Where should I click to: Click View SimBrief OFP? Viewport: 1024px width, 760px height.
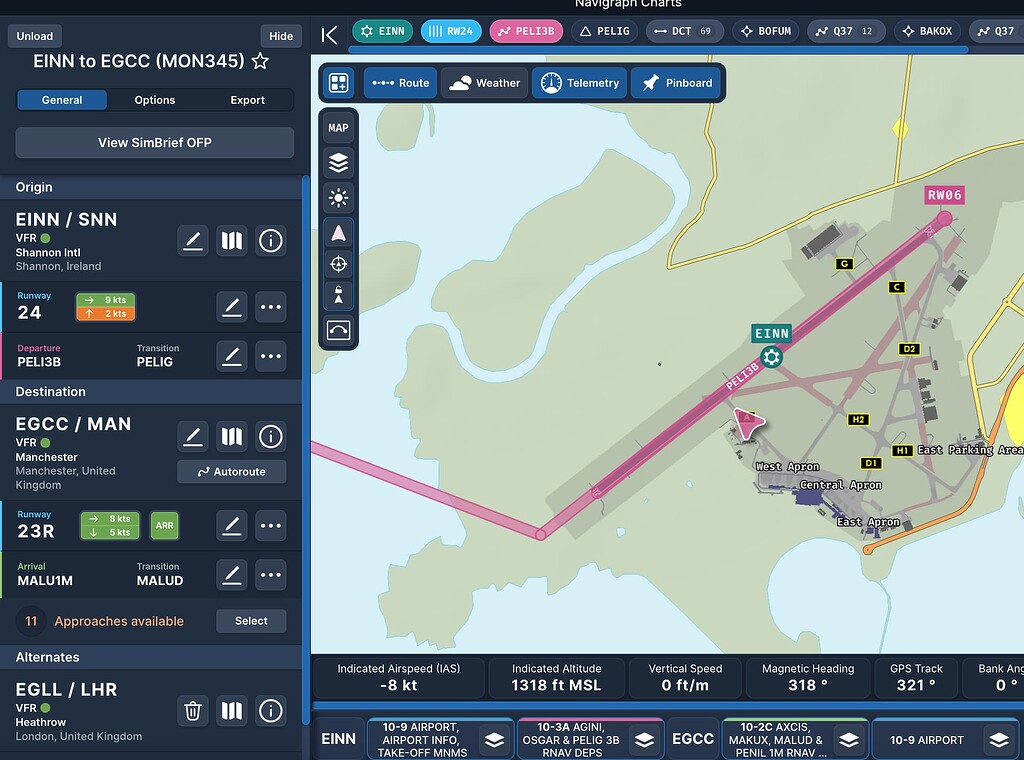click(x=154, y=143)
